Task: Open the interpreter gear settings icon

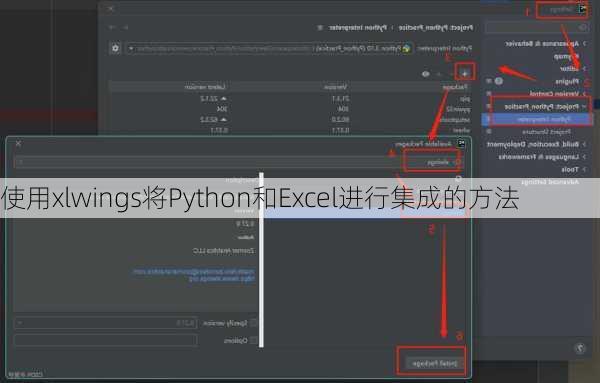Action: [115, 48]
